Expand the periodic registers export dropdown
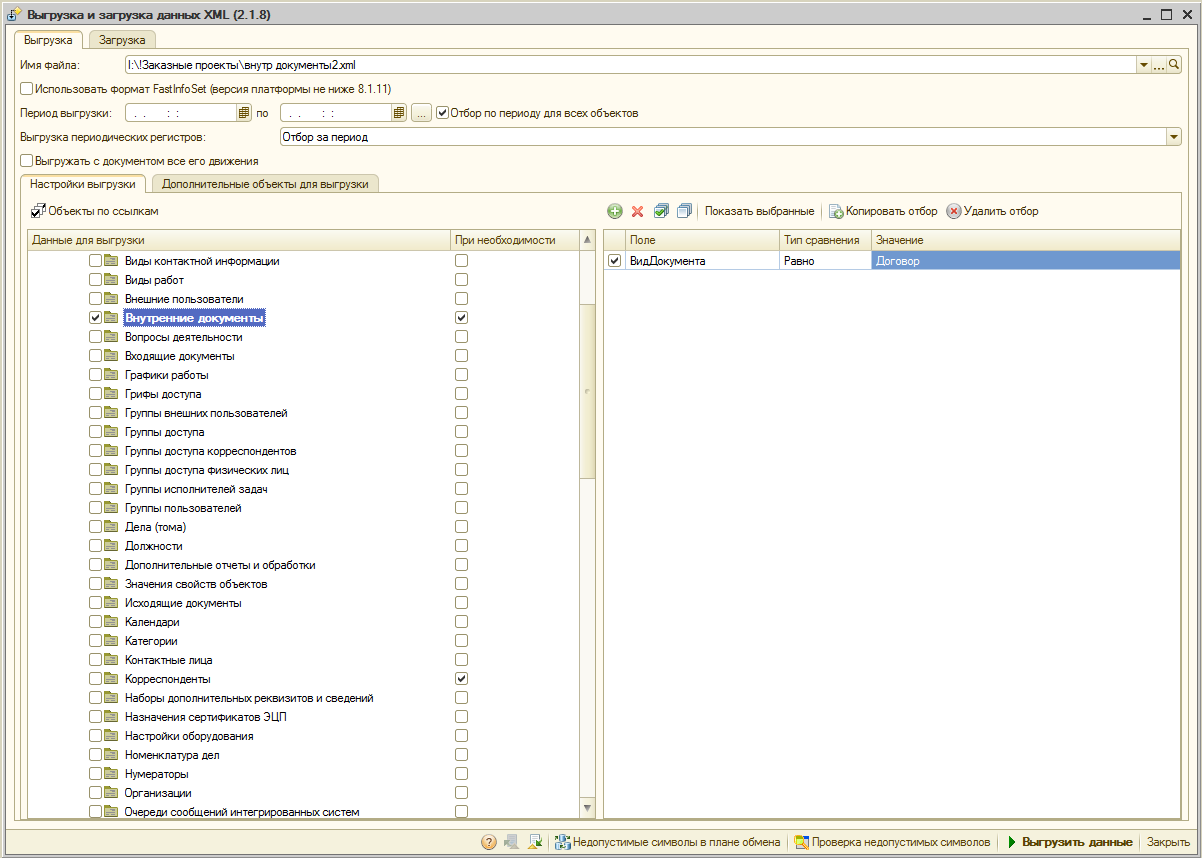1202x858 pixels. pyautogui.click(x=1174, y=137)
